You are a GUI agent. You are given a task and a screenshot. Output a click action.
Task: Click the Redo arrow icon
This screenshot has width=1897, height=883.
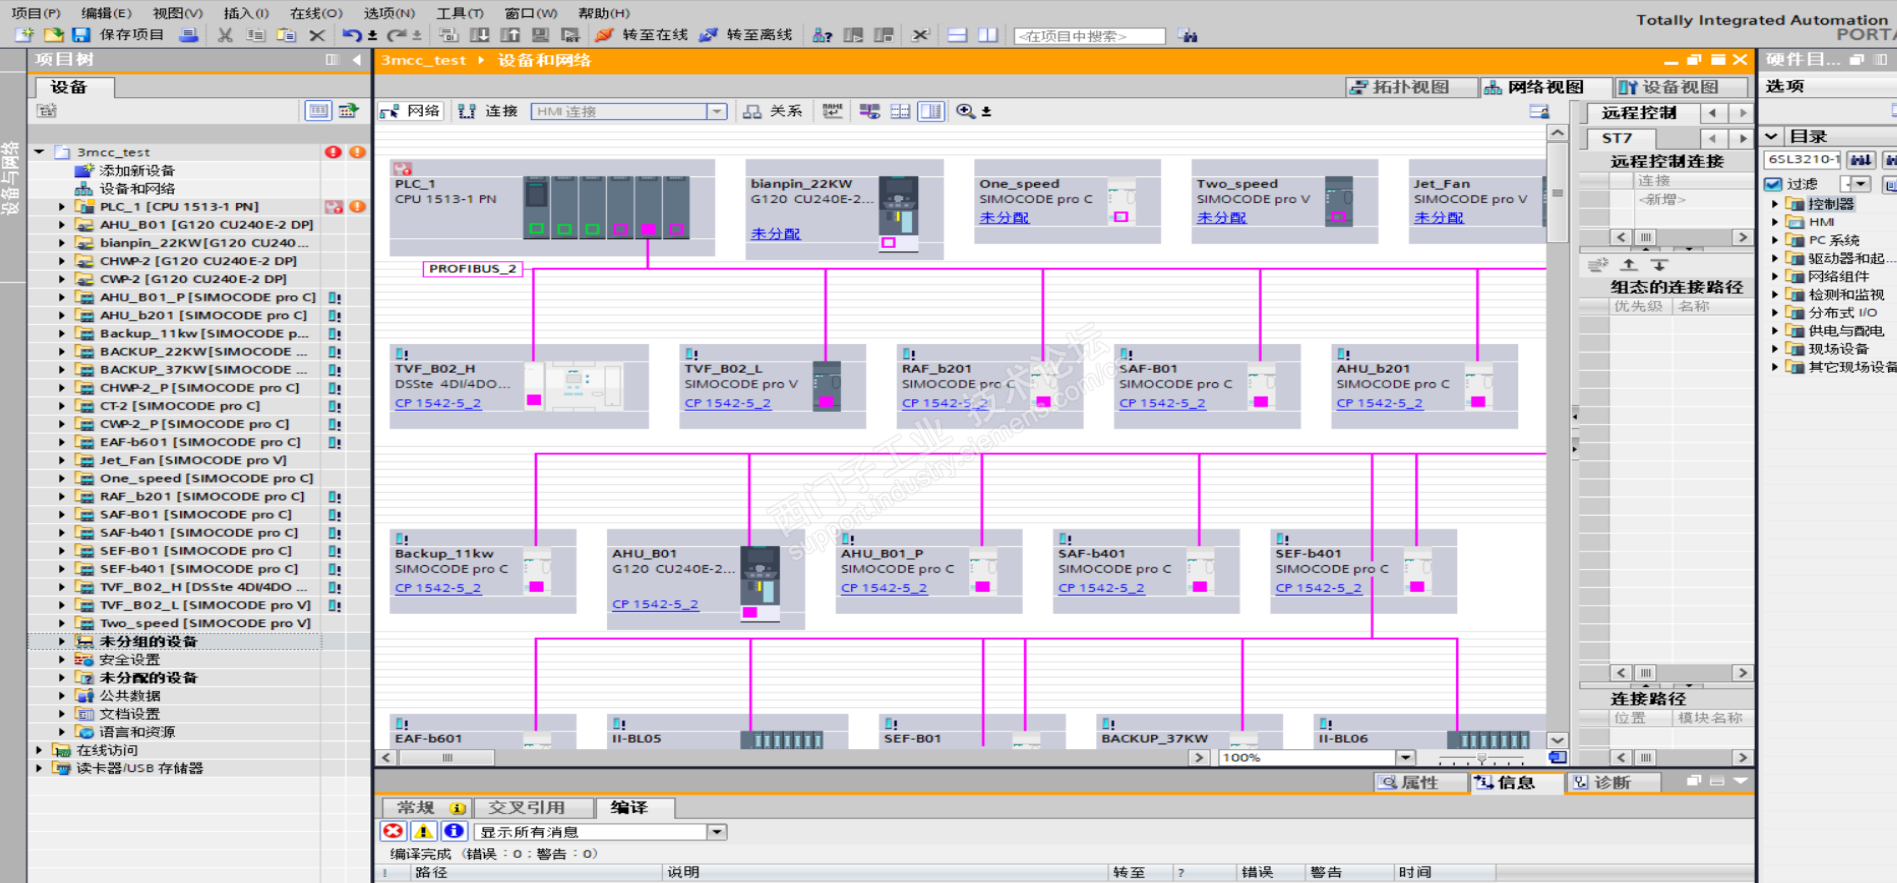click(x=395, y=35)
